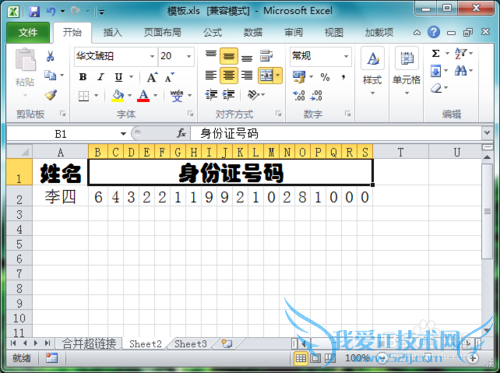Decrease the cell indent
This screenshot has width=500, height=373.
point(211,95)
